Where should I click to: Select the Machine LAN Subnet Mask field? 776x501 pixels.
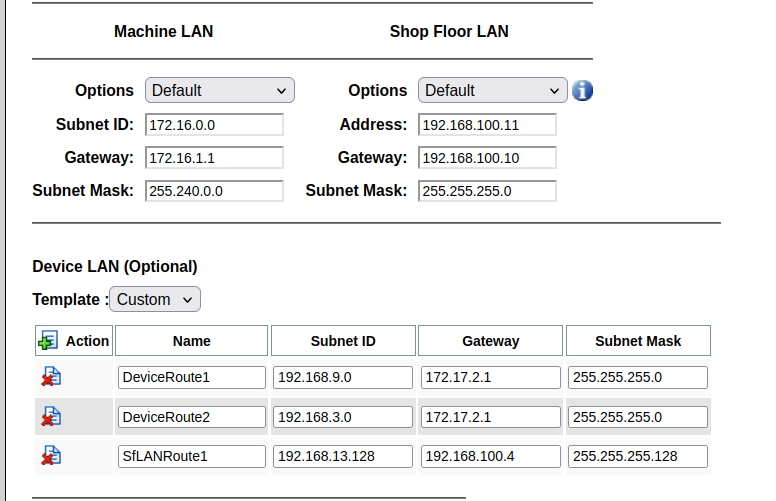tap(214, 191)
